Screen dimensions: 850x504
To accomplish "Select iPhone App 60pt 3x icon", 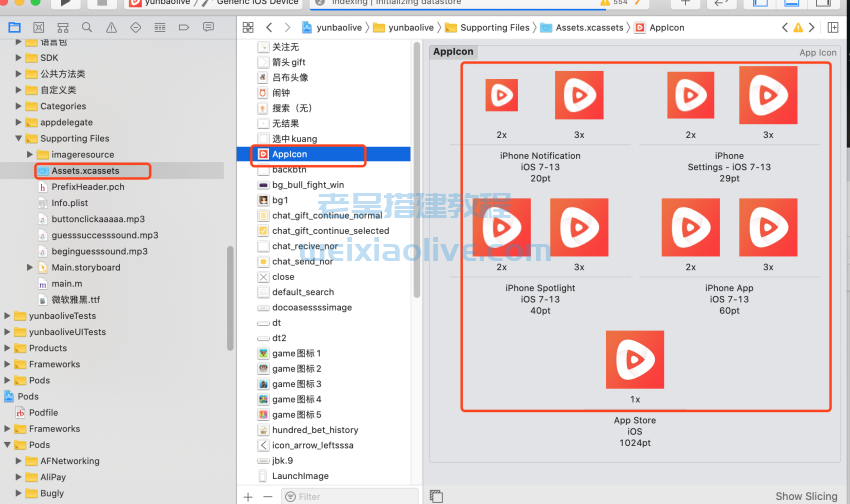I will tap(768, 228).
